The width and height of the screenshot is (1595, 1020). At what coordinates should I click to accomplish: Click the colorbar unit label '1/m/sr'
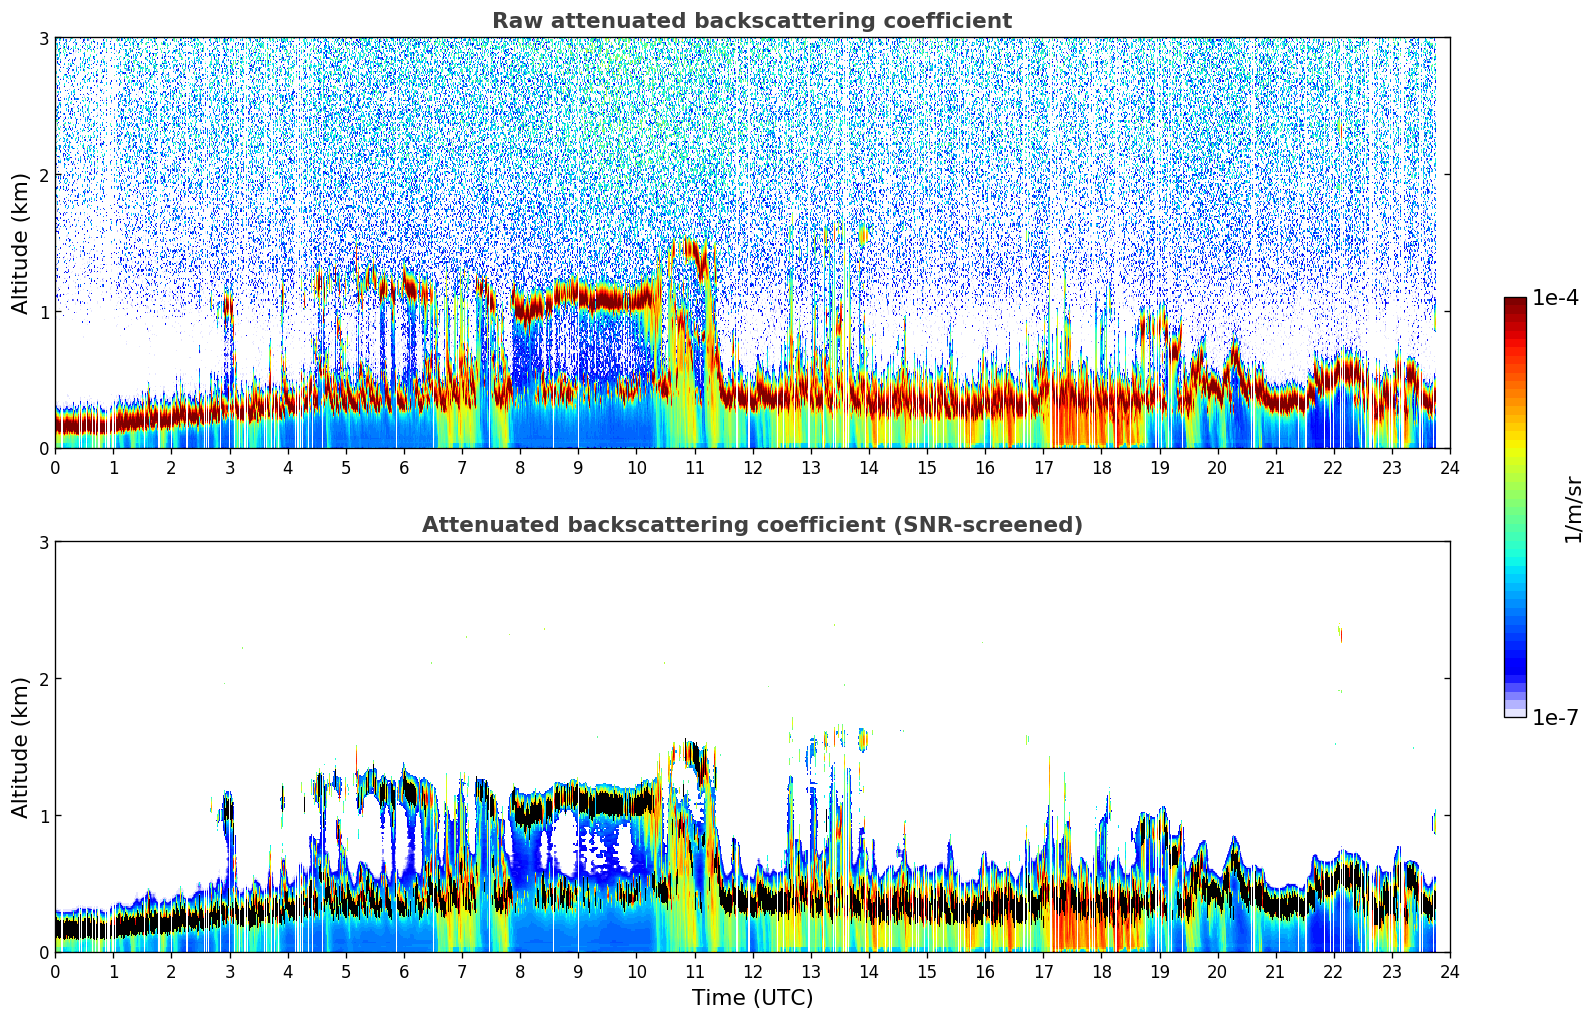click(x=1573, y=509)
